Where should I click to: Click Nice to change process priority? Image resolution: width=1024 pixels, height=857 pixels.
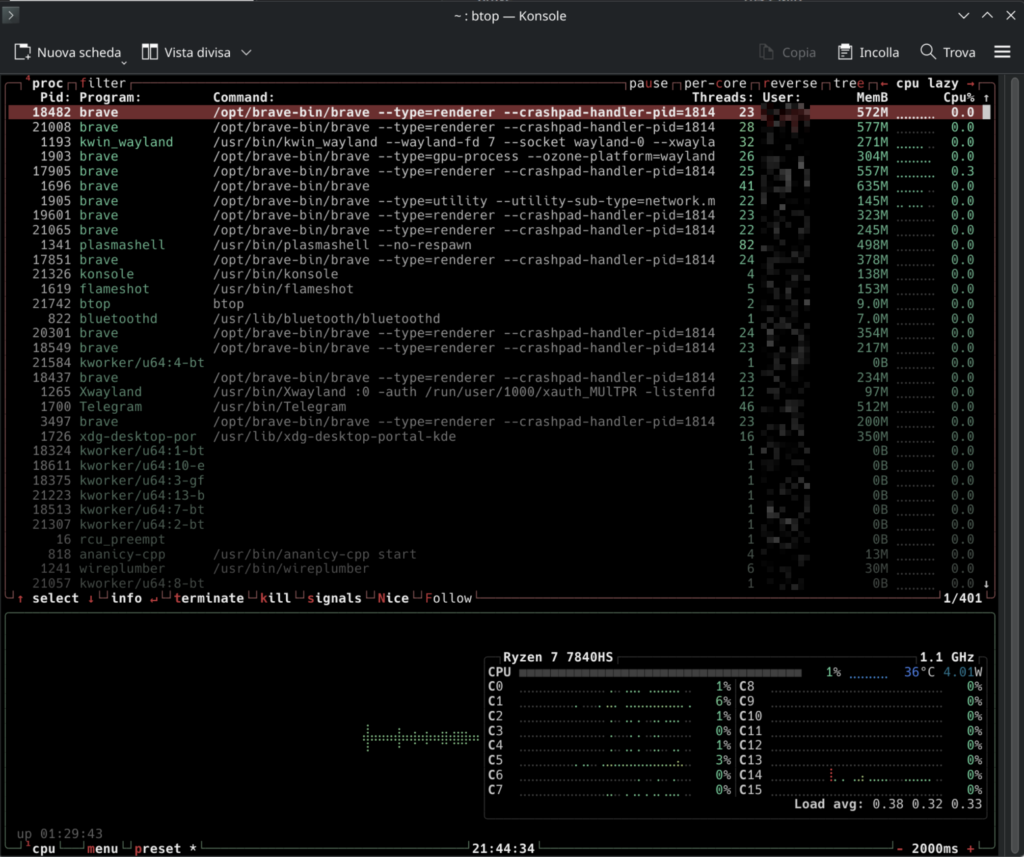click(392, 598)
